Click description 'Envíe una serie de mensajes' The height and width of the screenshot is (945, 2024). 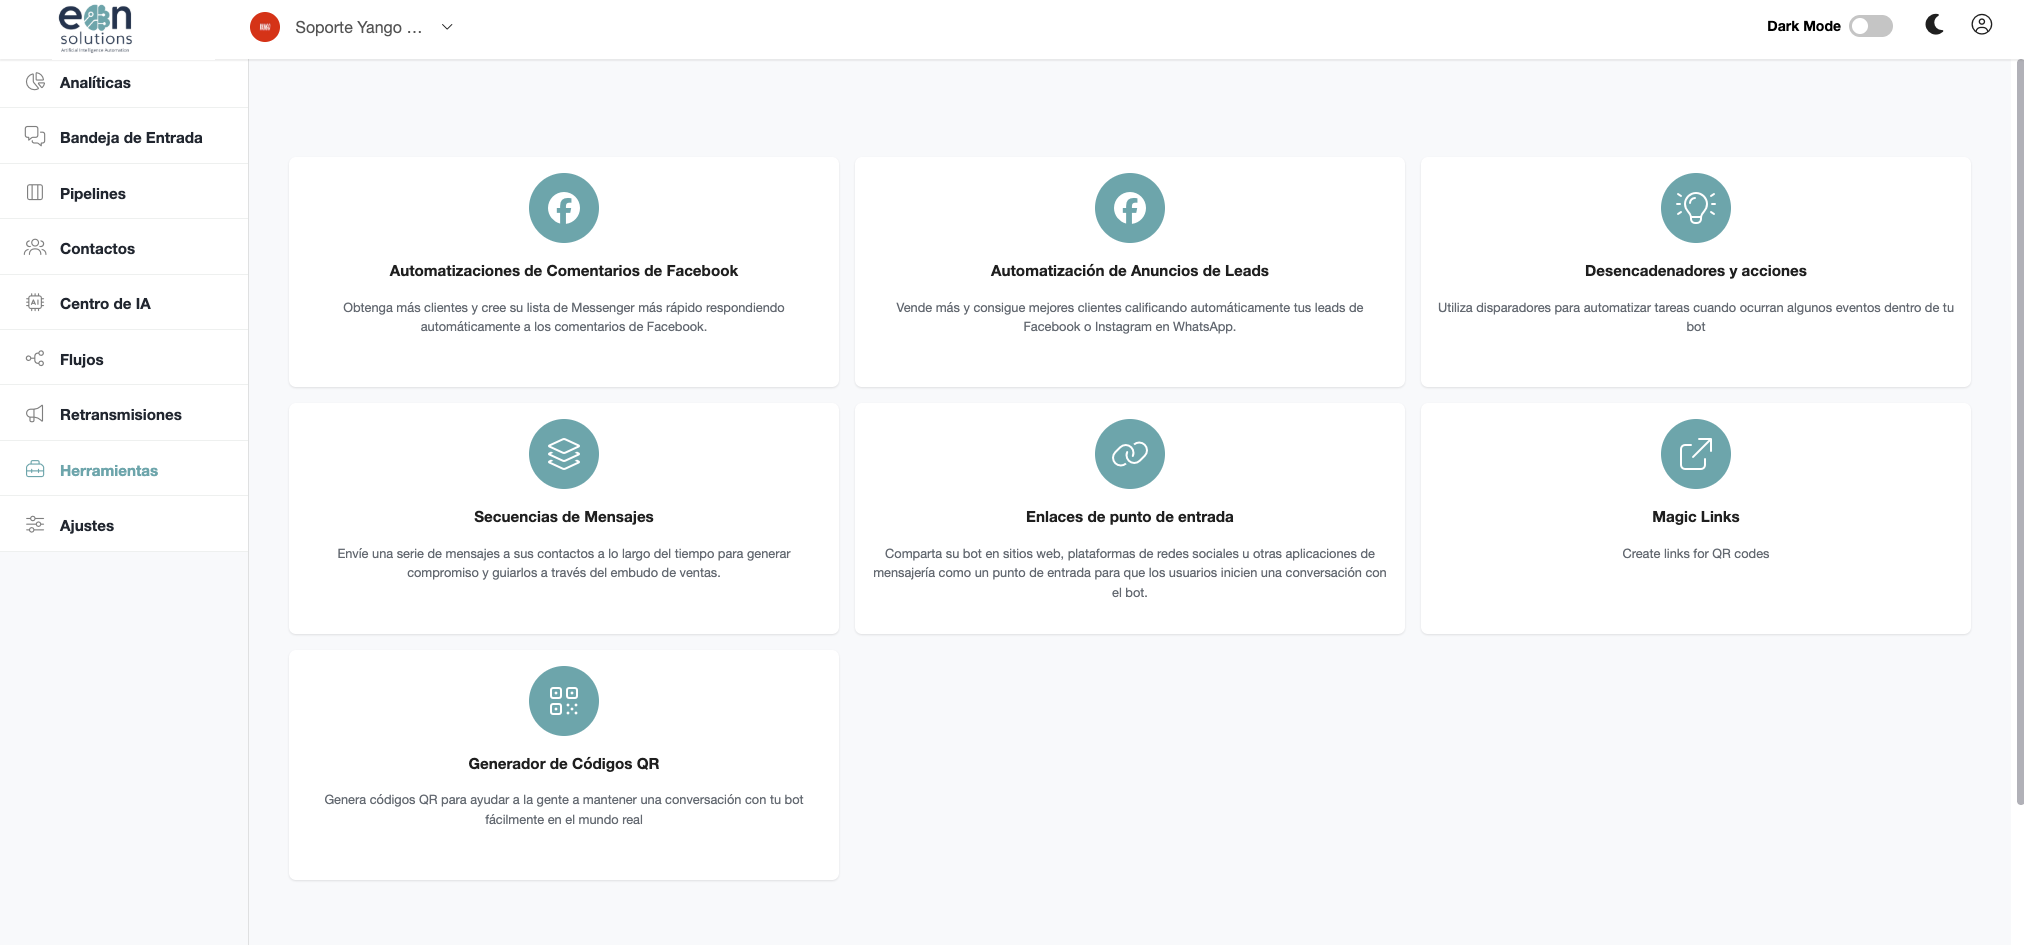[564, 563]
